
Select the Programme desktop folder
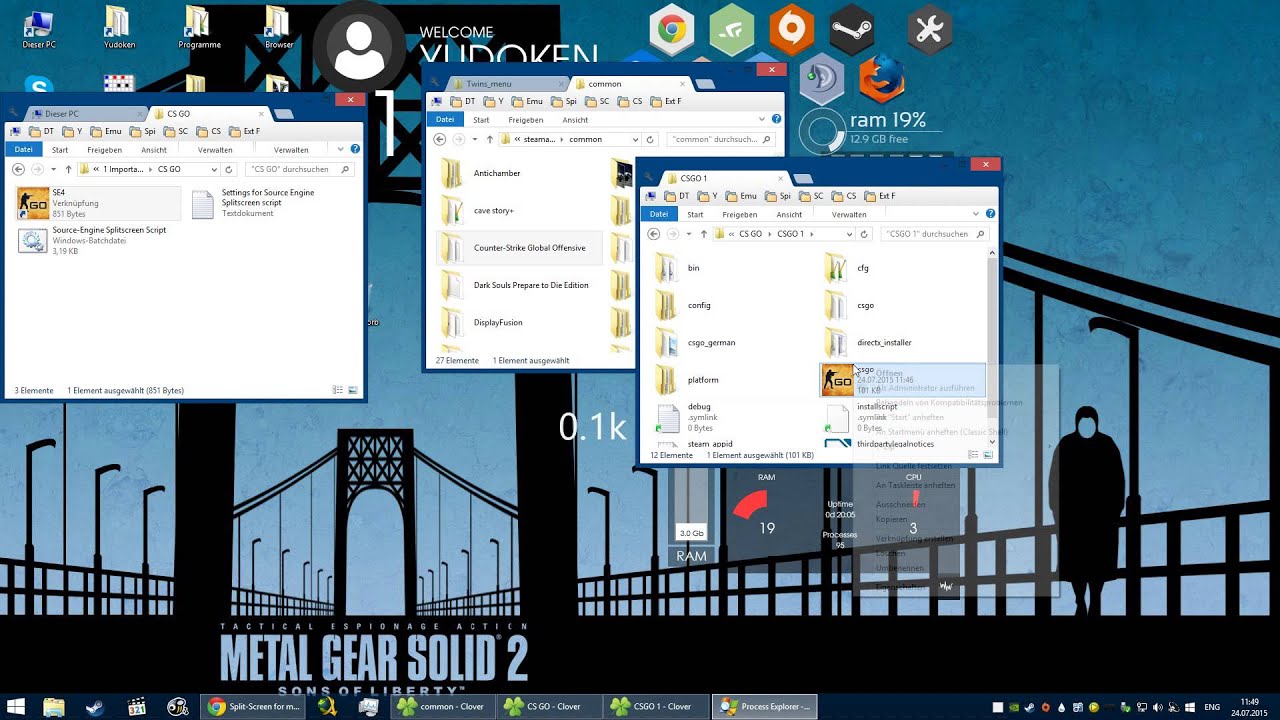[199, 29]
